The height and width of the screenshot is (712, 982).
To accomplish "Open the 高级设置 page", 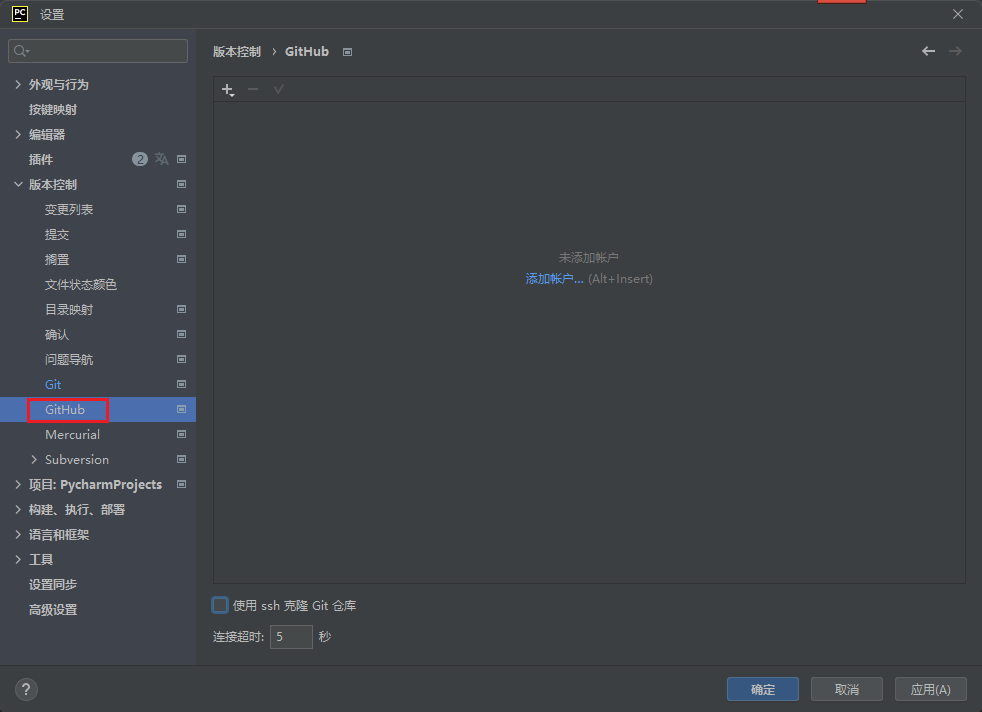I will click(53, 610).
